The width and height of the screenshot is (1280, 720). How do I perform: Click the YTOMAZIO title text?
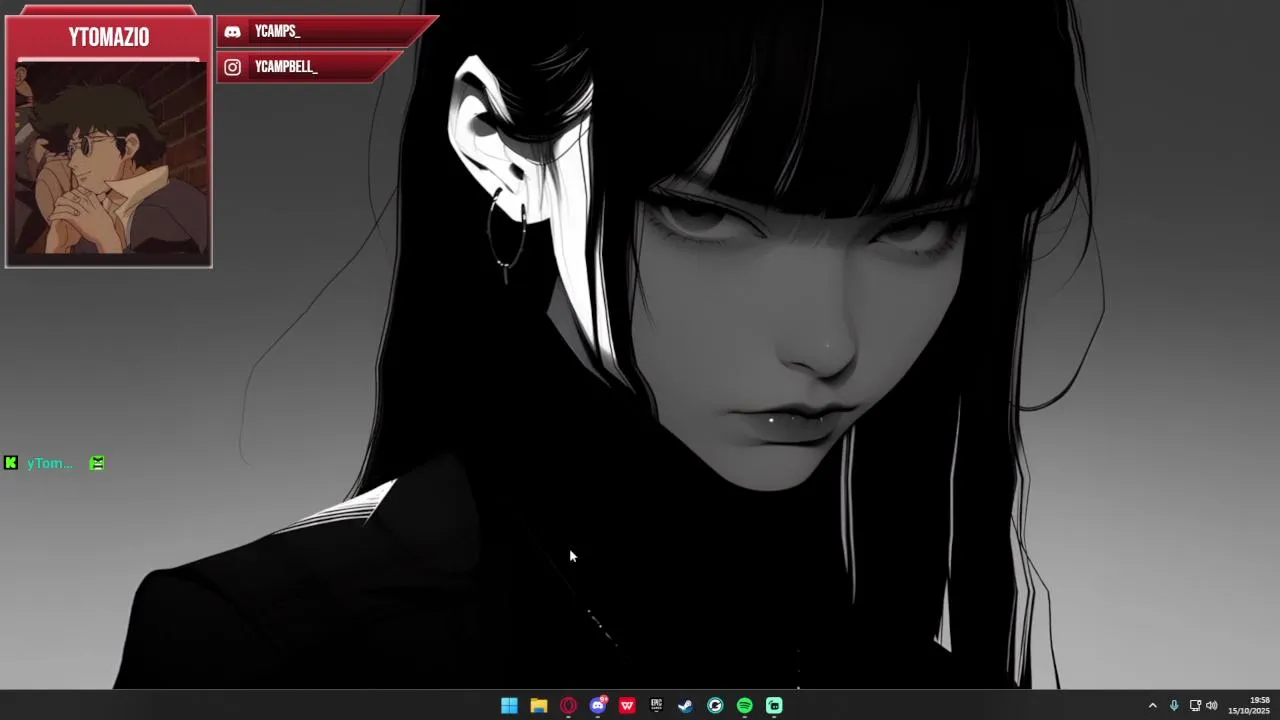point(109,38)
